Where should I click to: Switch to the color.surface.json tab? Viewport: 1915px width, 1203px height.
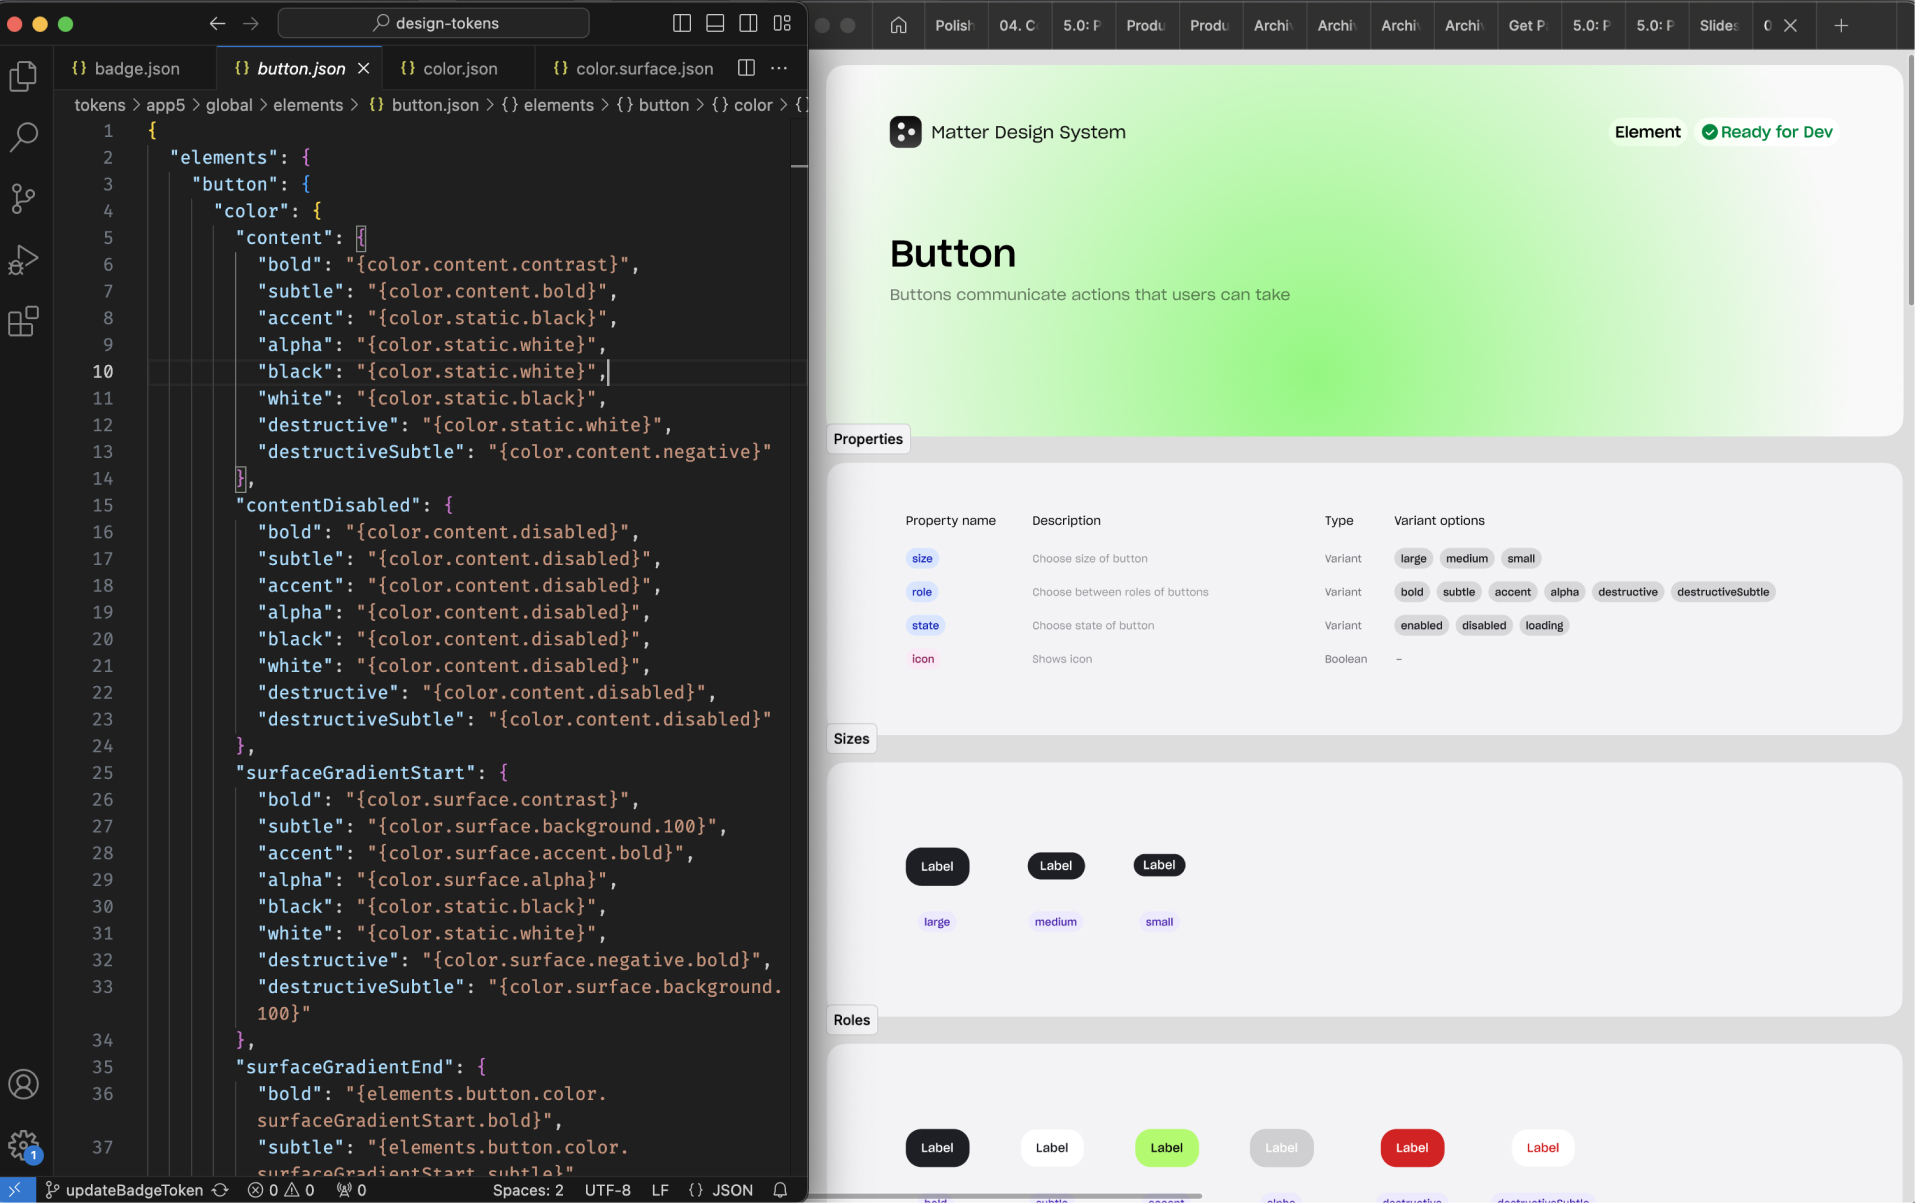[633, 68]
